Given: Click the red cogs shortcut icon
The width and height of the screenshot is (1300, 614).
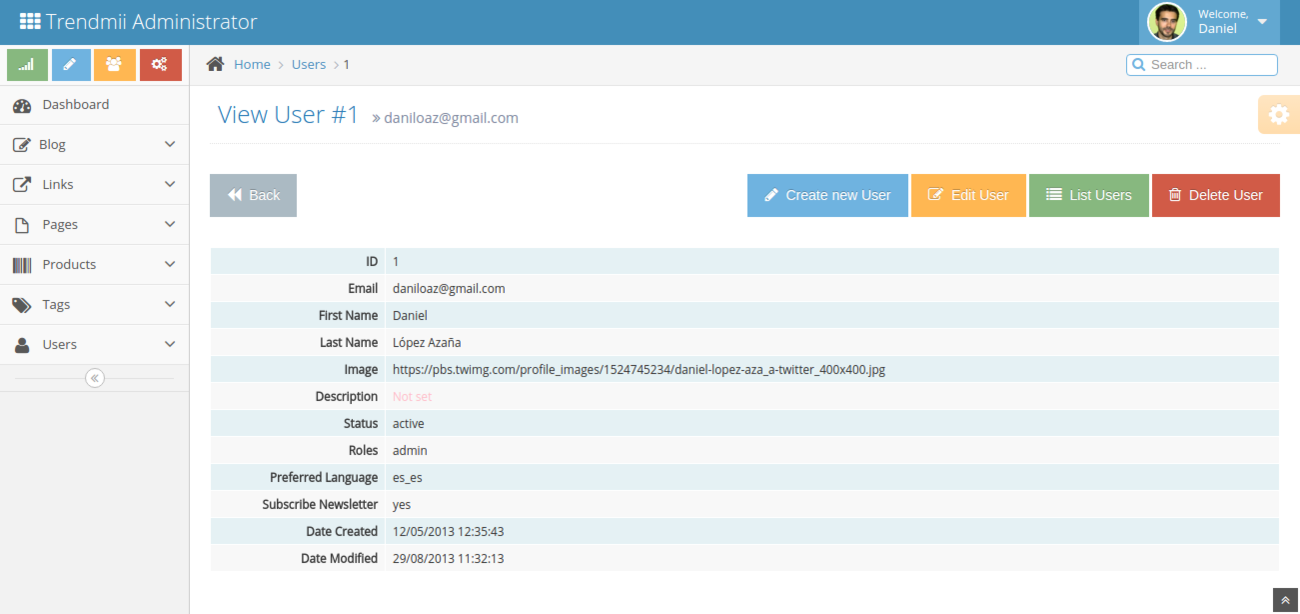Looking at the screenshot, I should [x=160, y=65].
